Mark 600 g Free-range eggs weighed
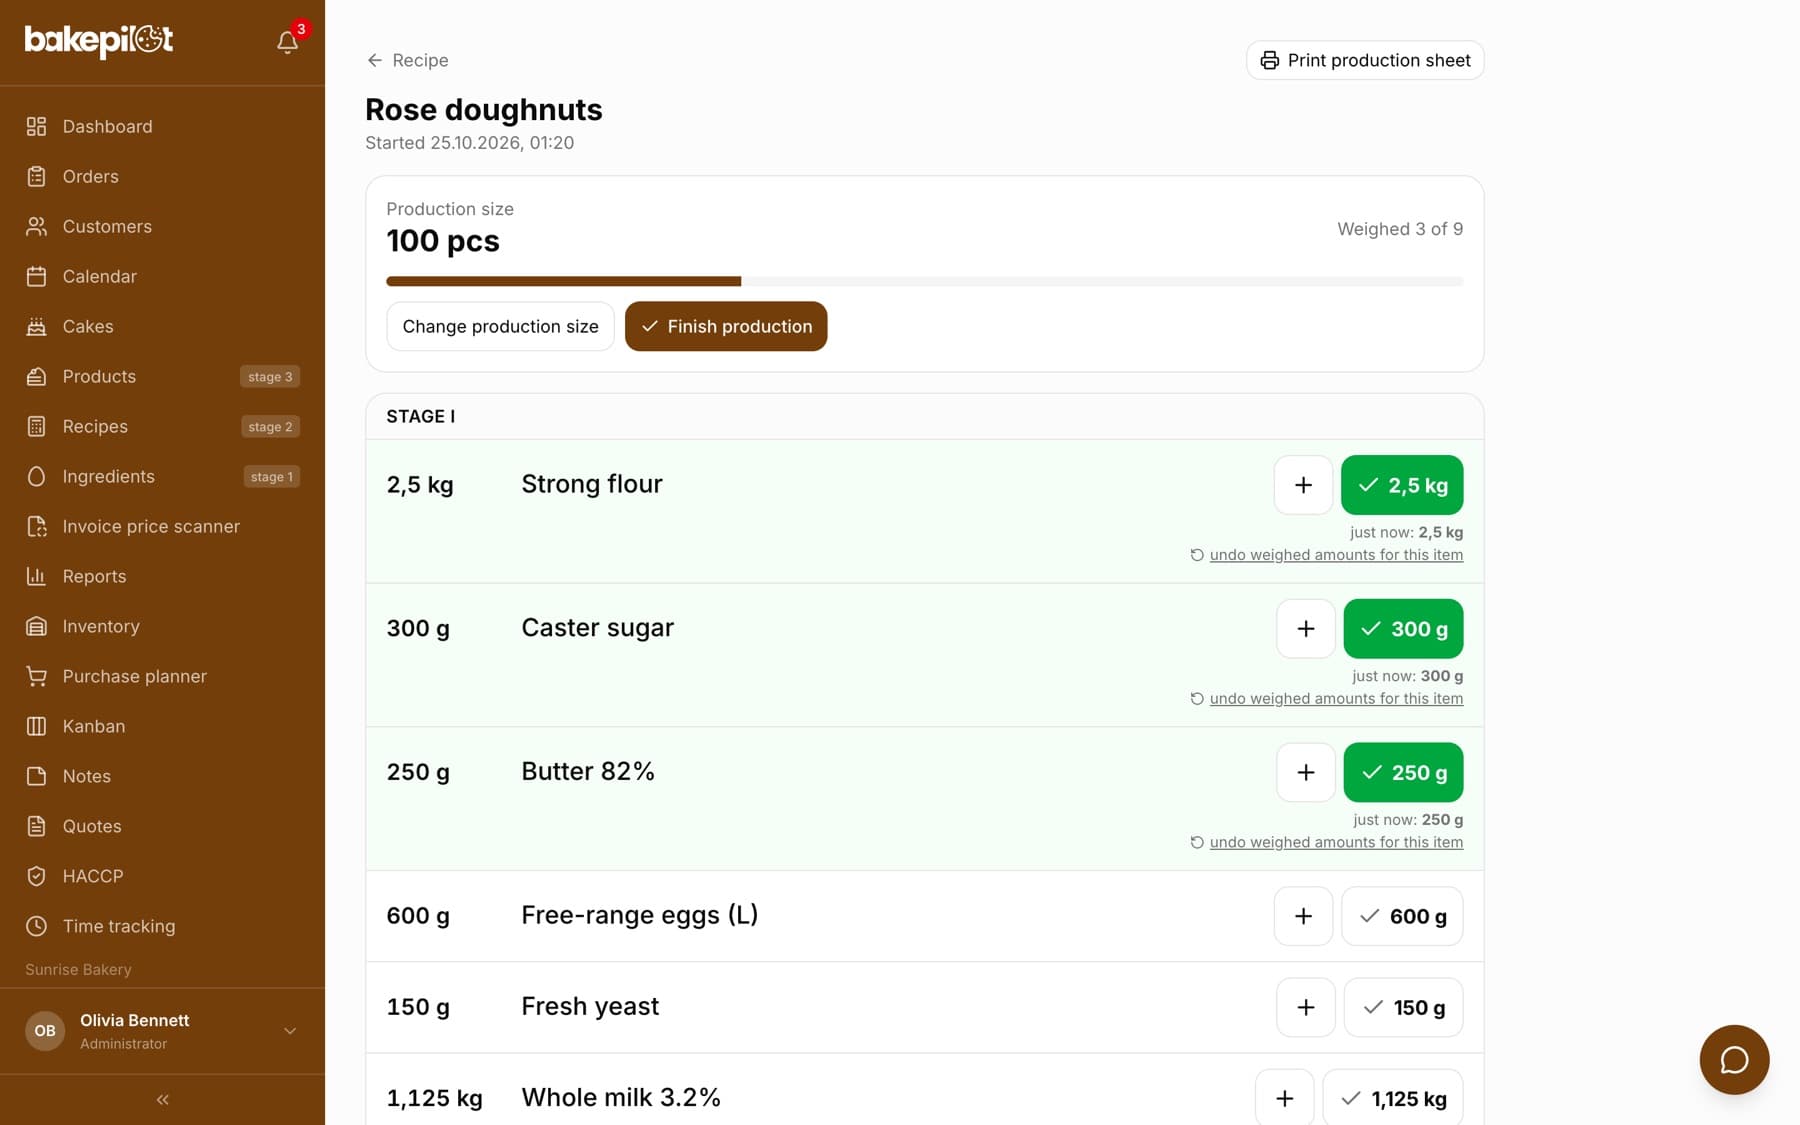Image resolution: width=1800 pixels, height=1125 pixels. tap(1402, 916)
